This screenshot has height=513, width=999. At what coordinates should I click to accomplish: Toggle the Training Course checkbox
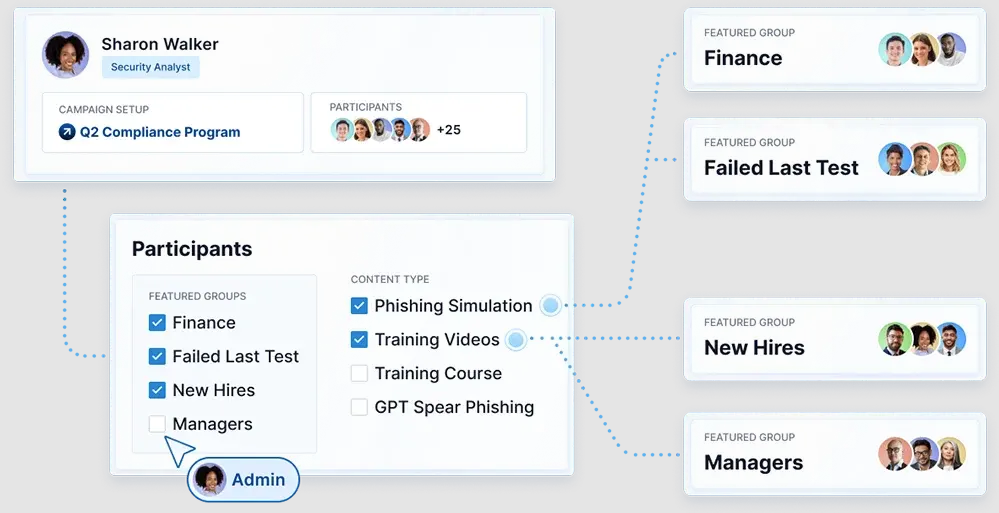click(x=359, y=373)
